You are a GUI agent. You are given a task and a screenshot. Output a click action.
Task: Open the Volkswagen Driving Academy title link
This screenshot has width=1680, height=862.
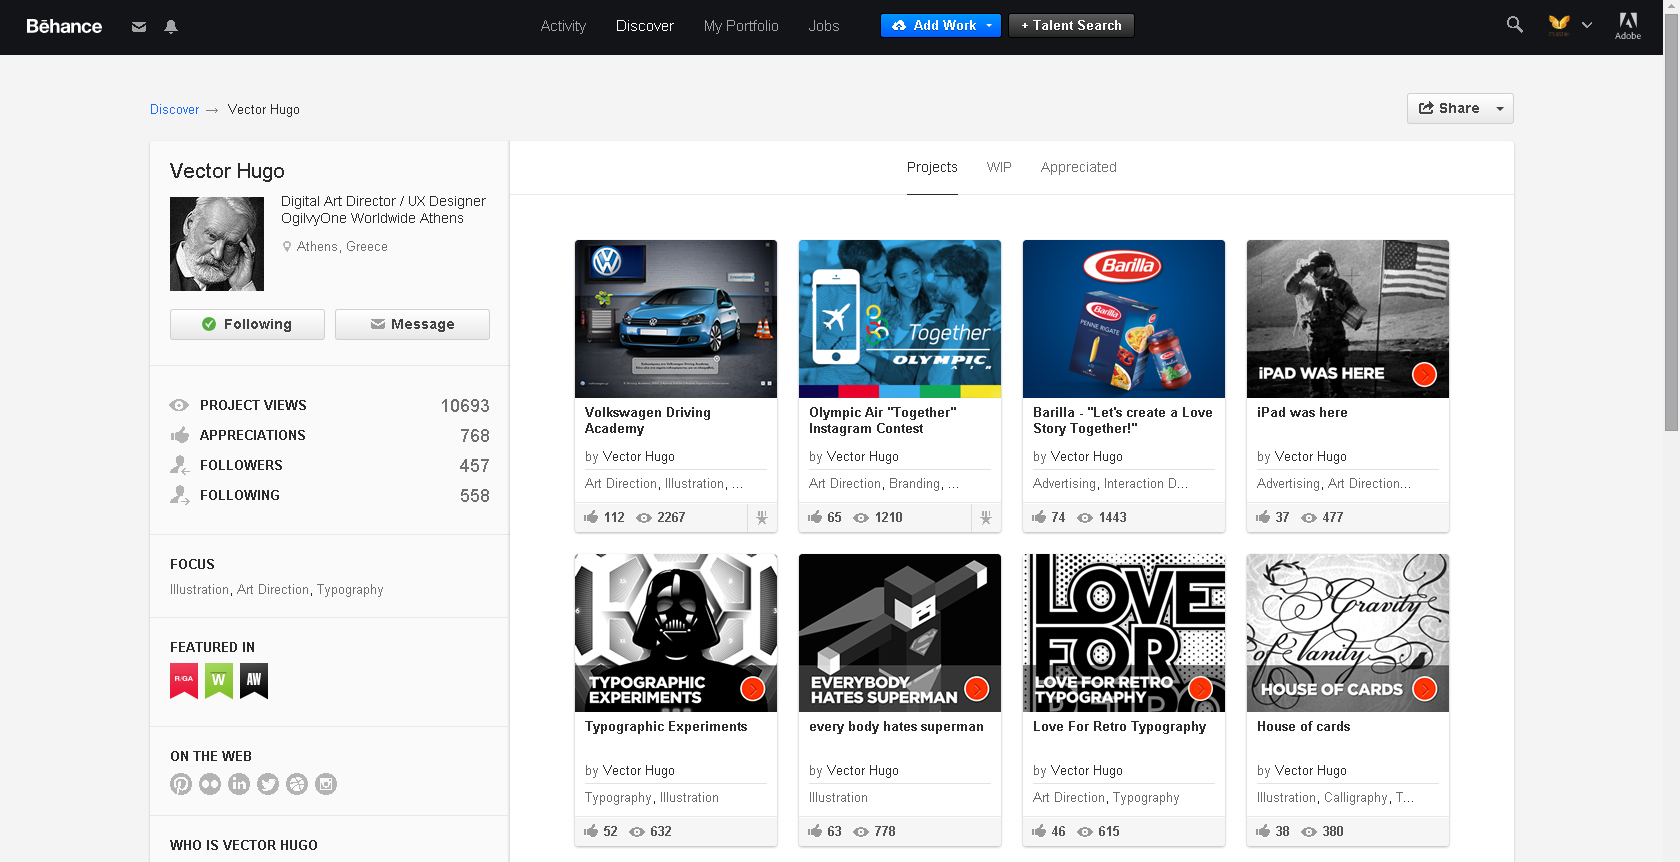point(648,420)
